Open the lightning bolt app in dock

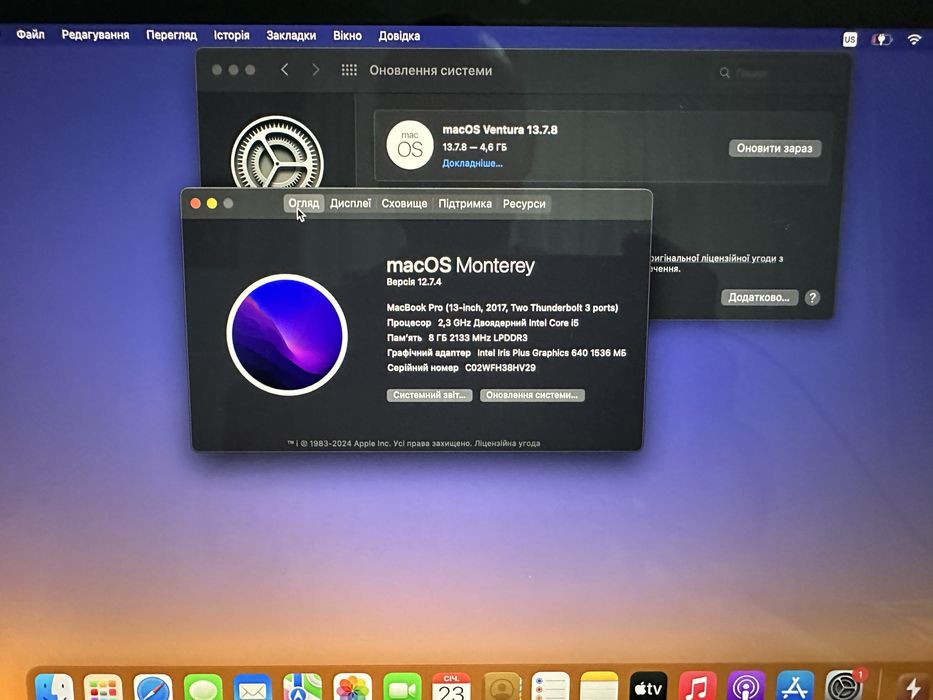(912, 689)
